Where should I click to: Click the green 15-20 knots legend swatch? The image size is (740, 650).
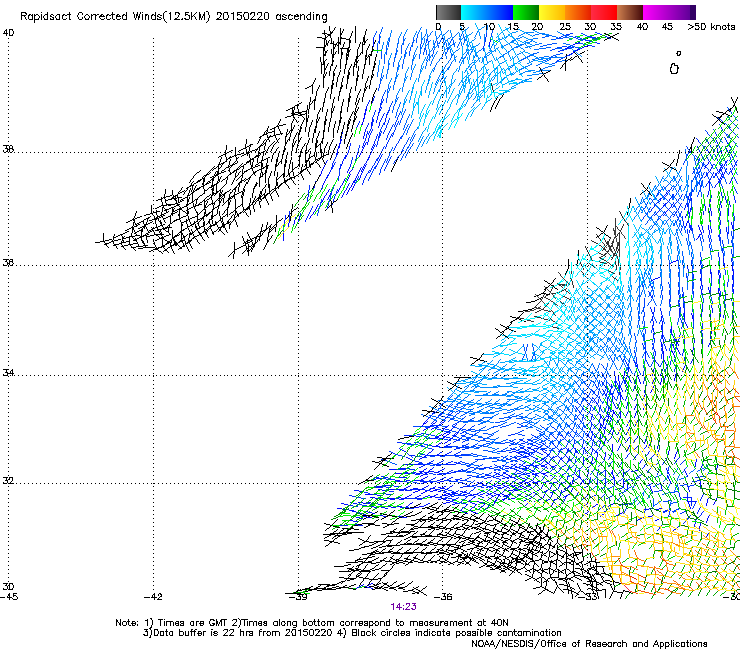coord(526,12)
